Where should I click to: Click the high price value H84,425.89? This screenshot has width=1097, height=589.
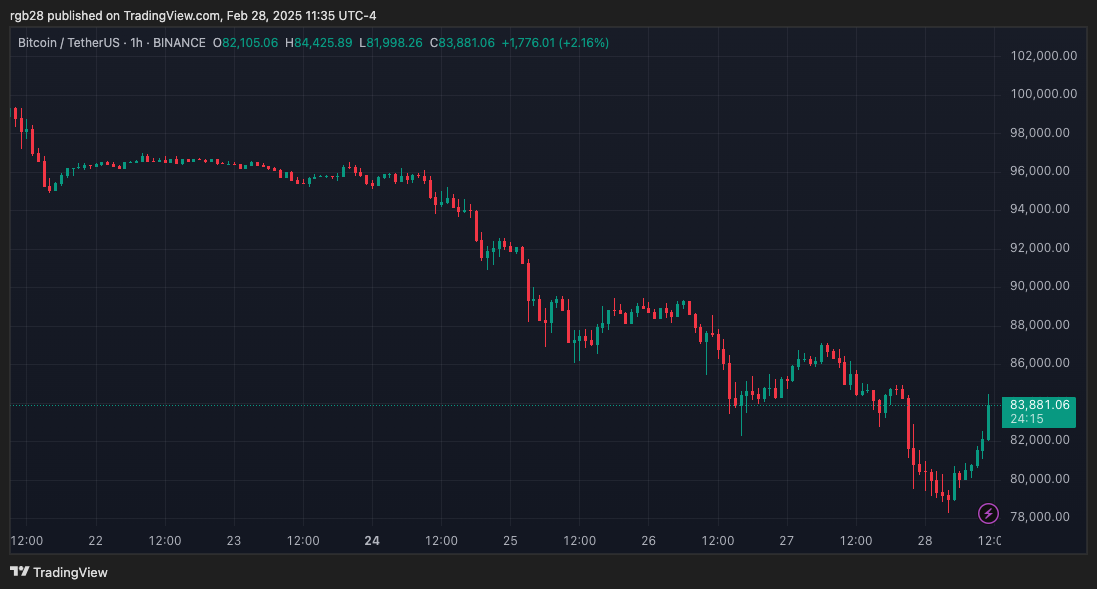318,43
